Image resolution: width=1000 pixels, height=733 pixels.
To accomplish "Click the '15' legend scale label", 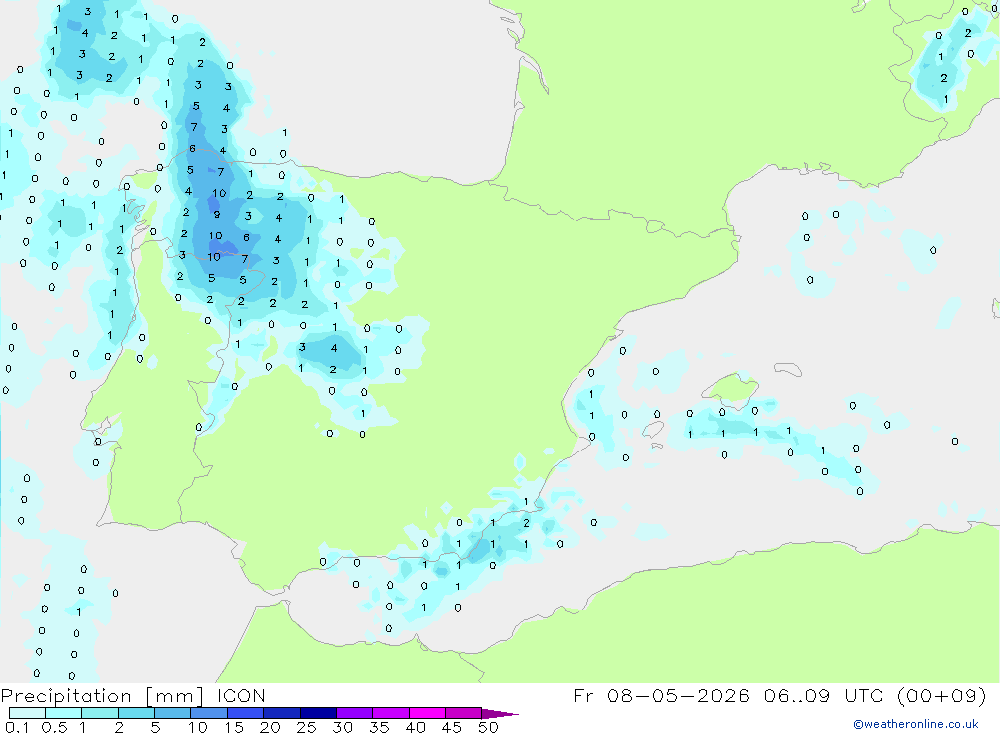I will click(x=234, y=727).
